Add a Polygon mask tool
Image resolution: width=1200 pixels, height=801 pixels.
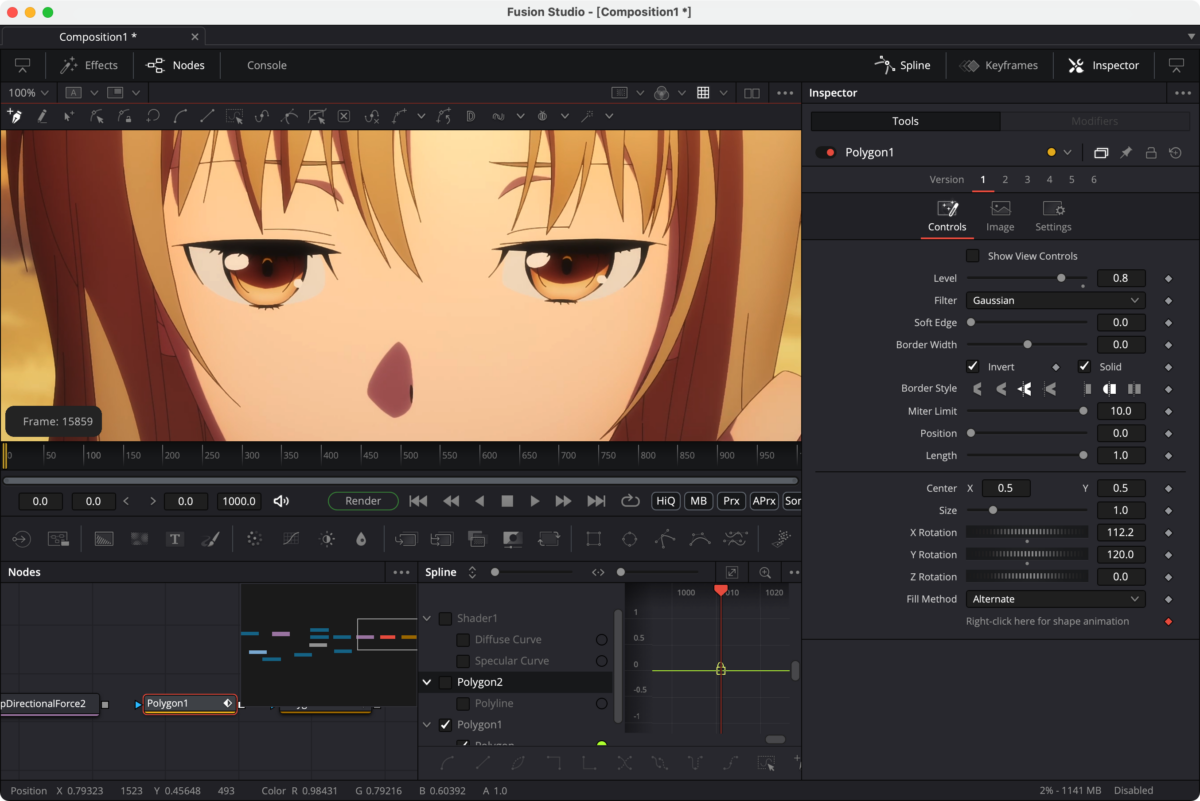coord(664,539)
